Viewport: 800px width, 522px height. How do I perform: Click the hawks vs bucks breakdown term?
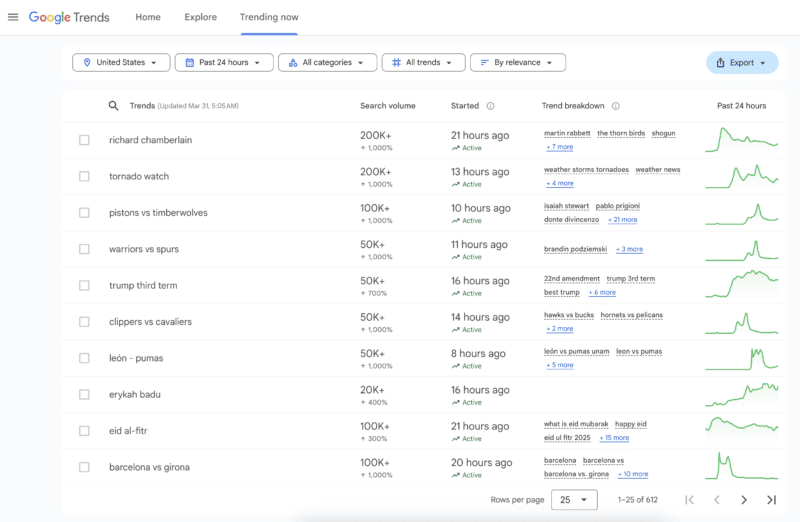(x=569, y=315)
